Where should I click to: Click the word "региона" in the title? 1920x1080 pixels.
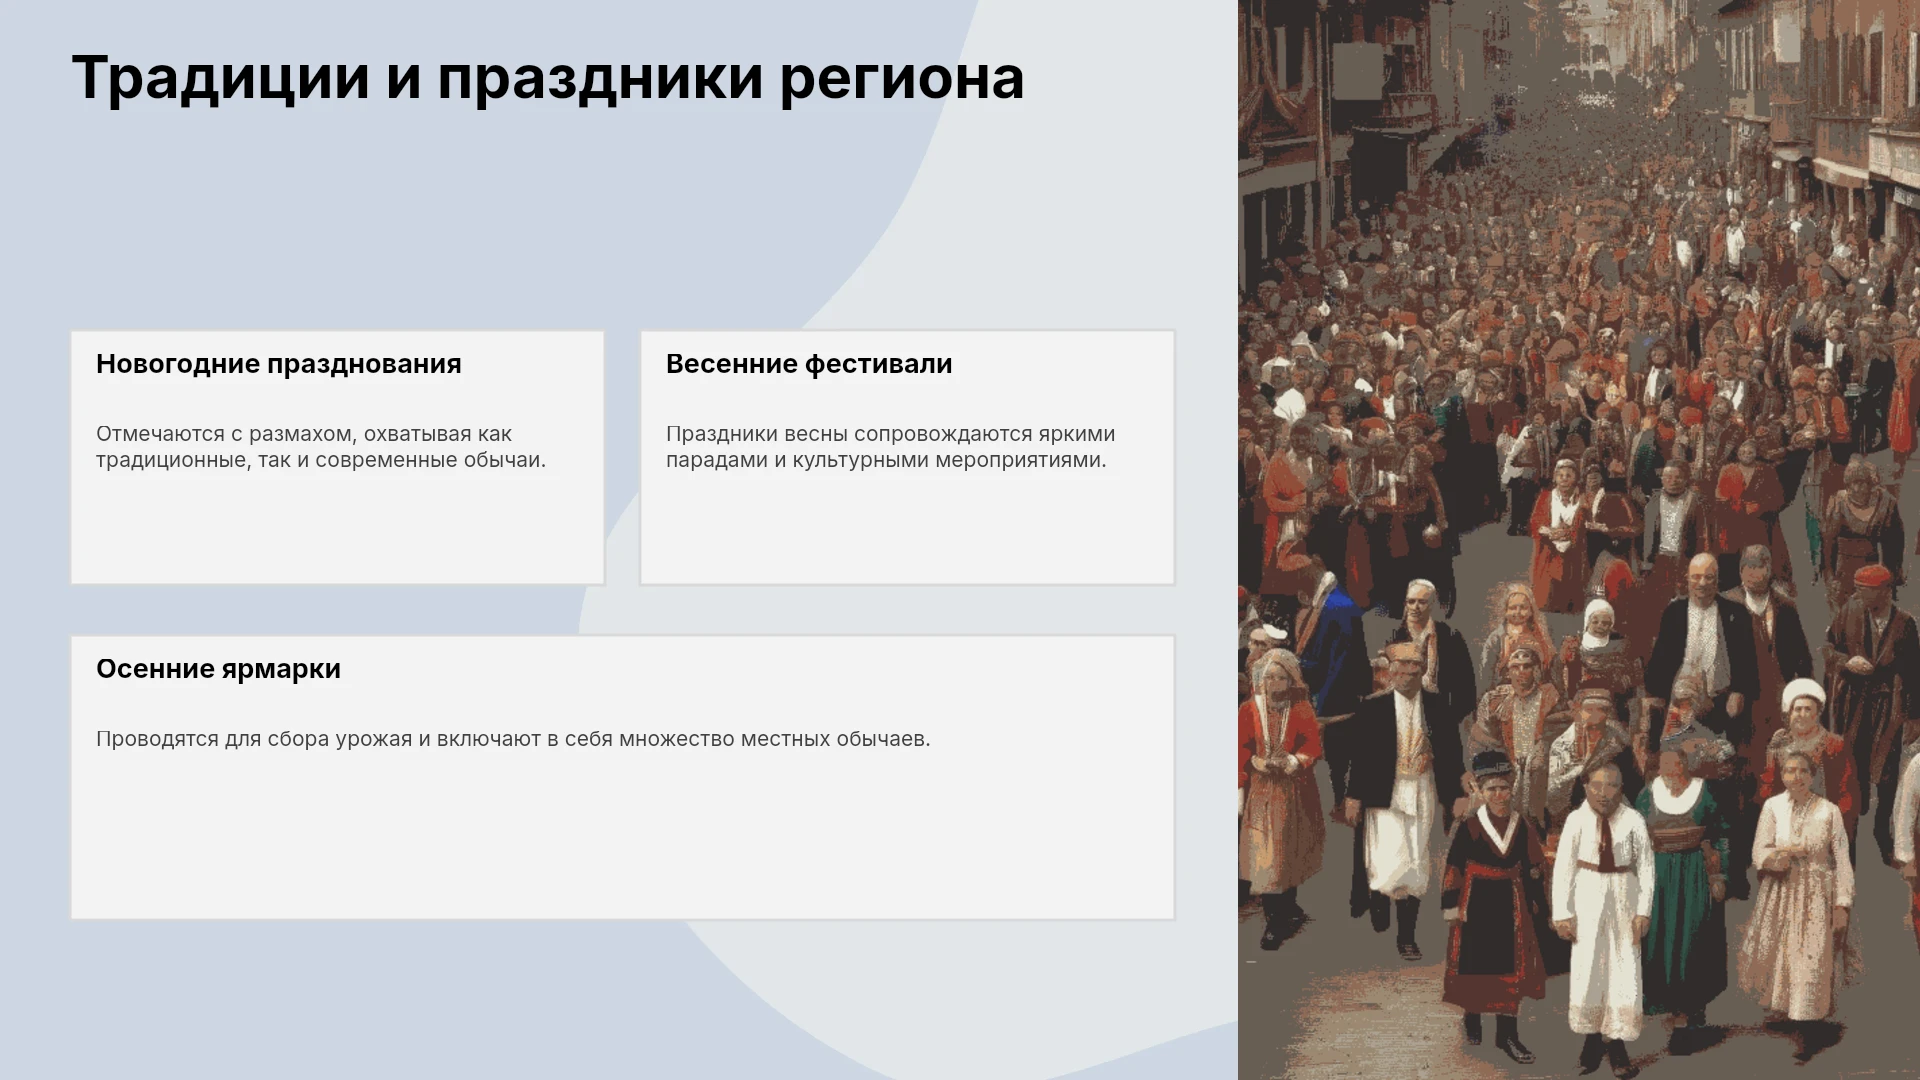pos(902,79)
